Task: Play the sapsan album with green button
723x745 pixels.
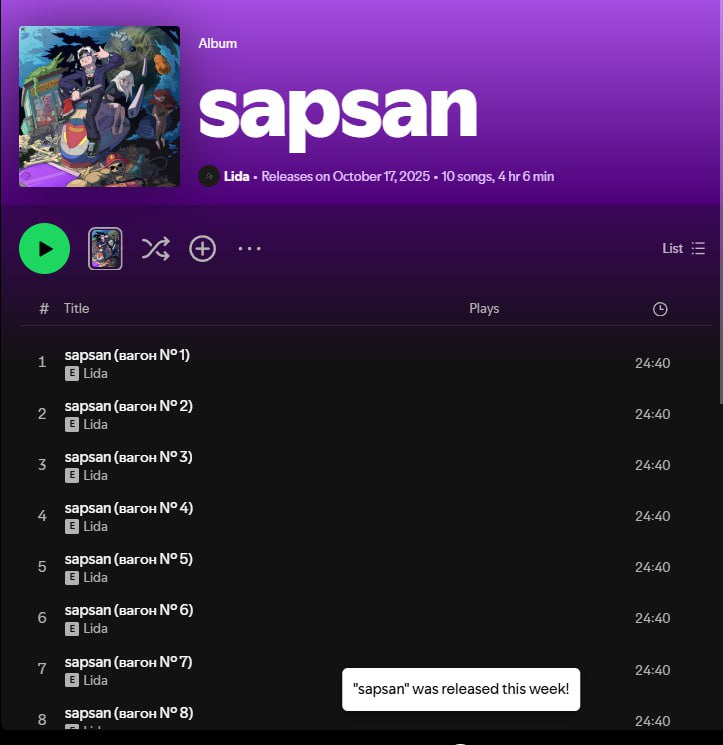Action: click(45, 248)
